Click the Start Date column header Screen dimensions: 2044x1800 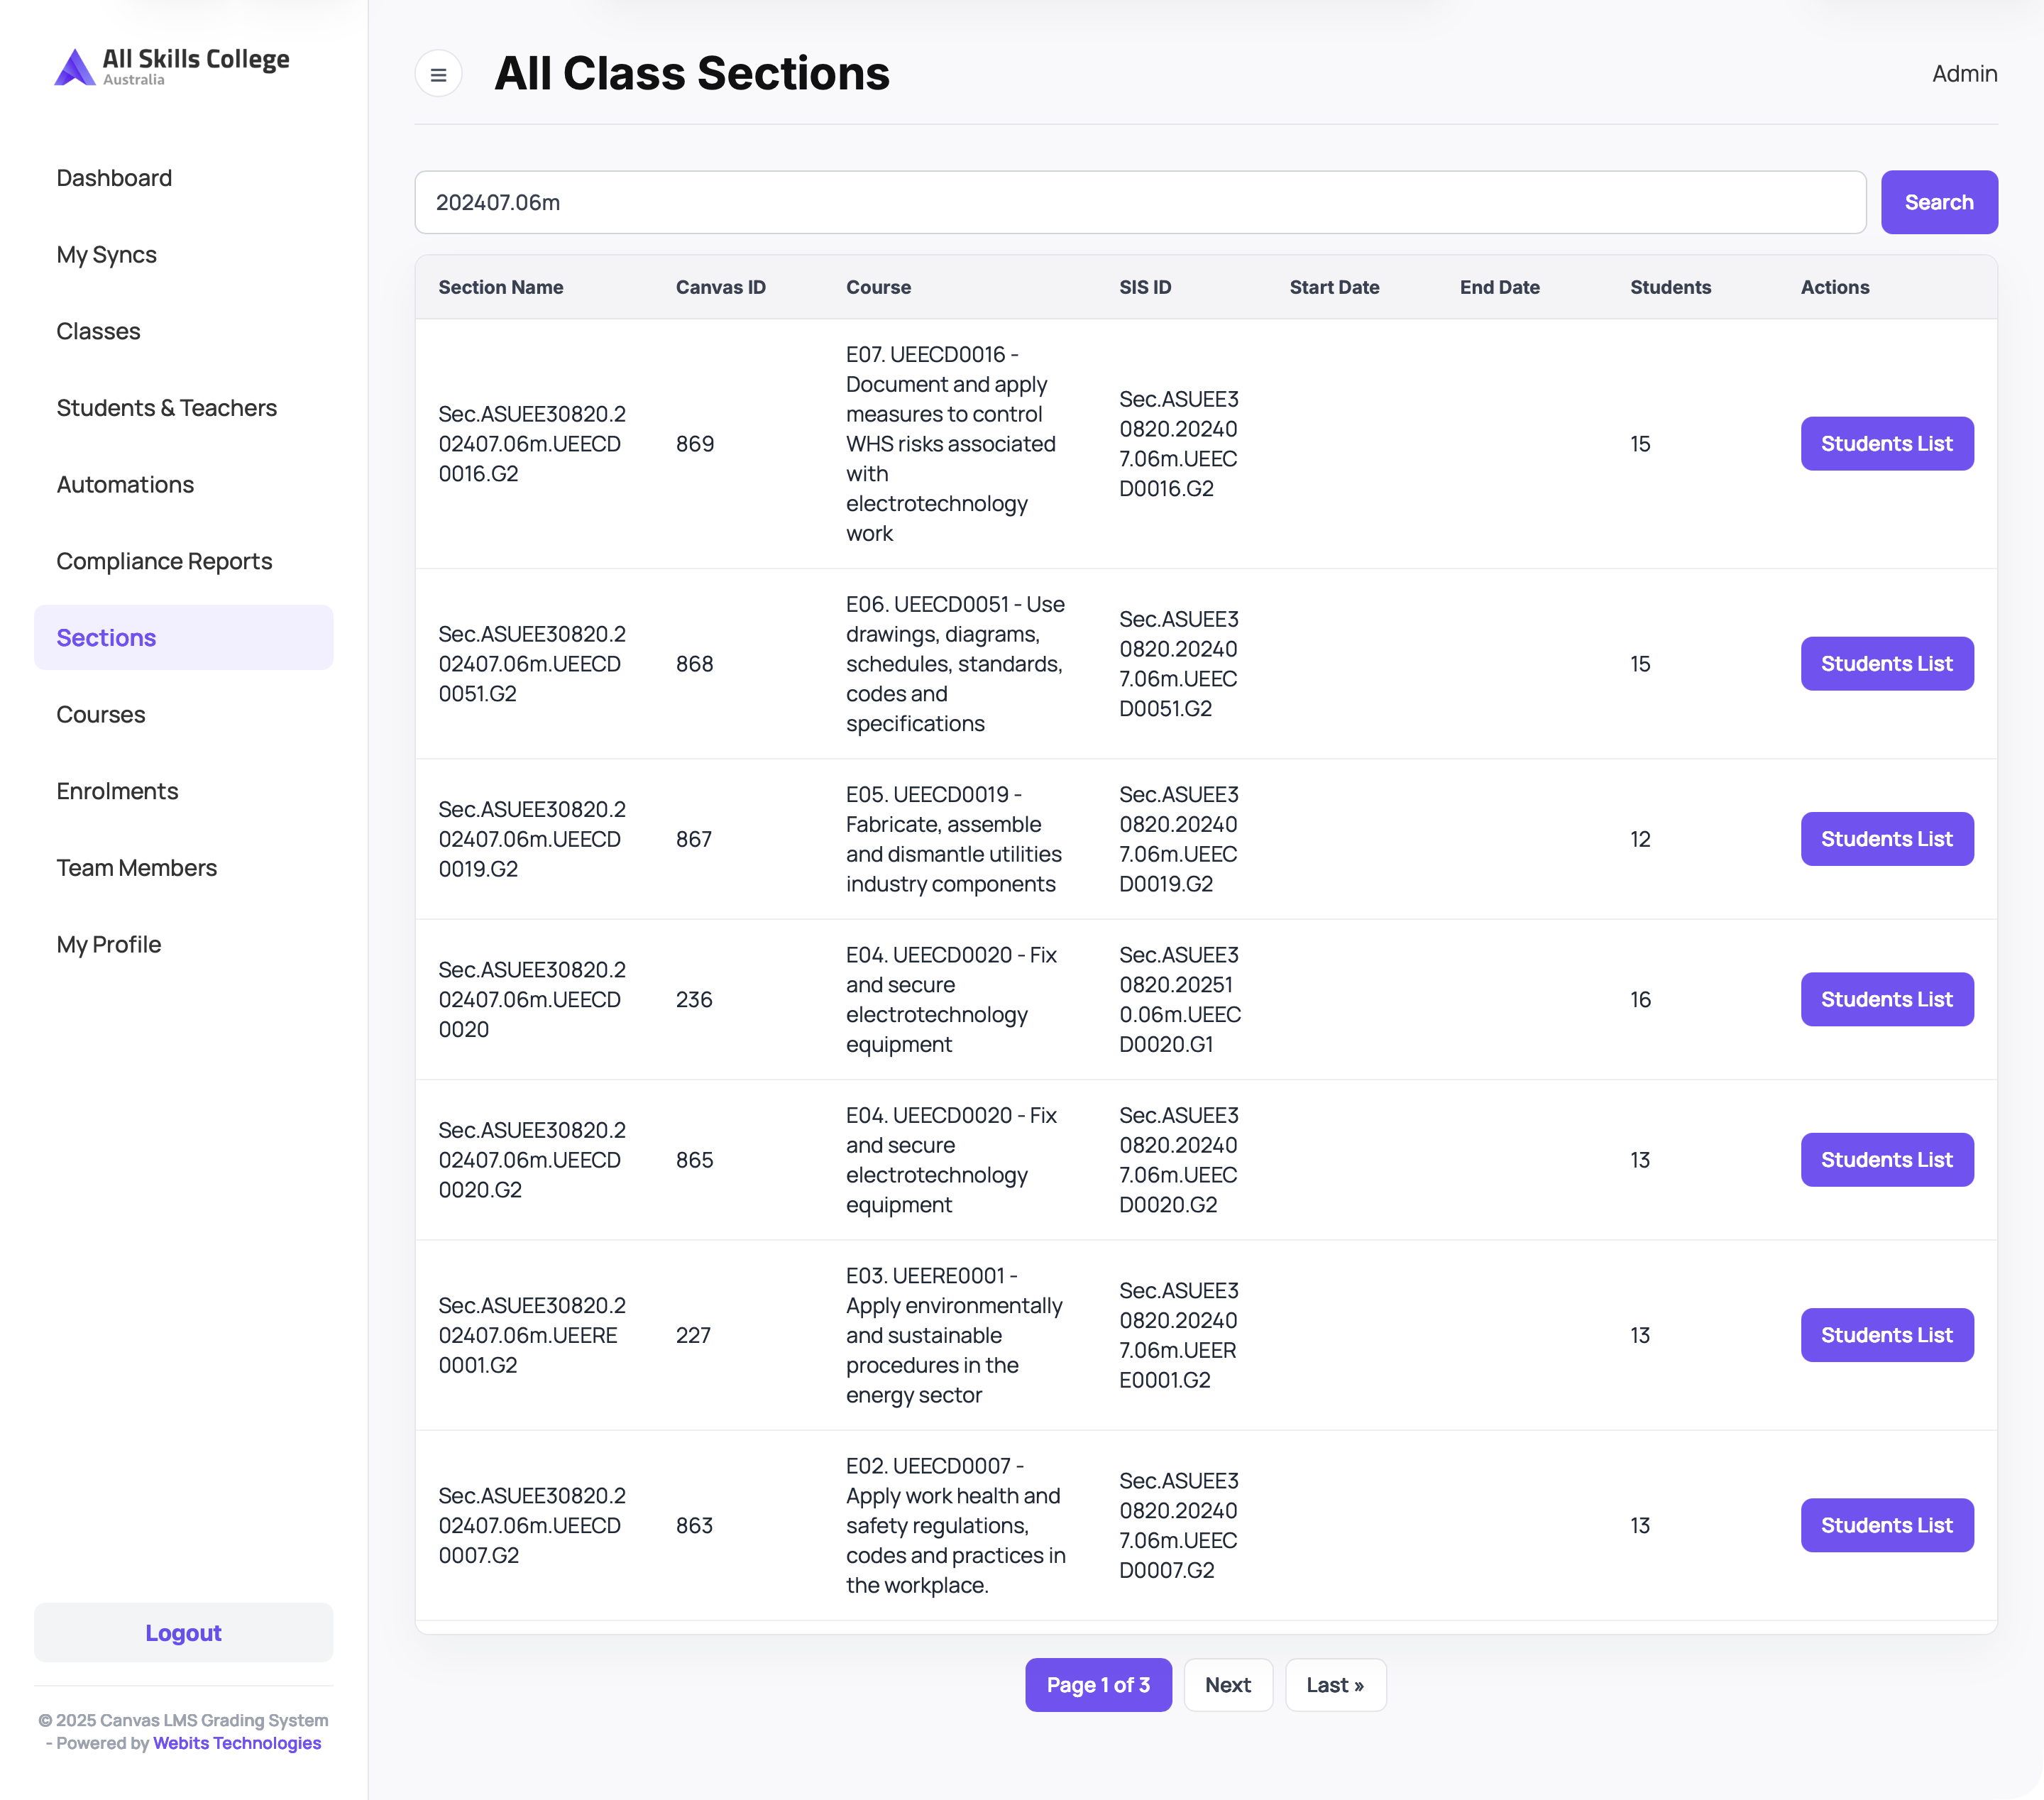point(1334,287)
